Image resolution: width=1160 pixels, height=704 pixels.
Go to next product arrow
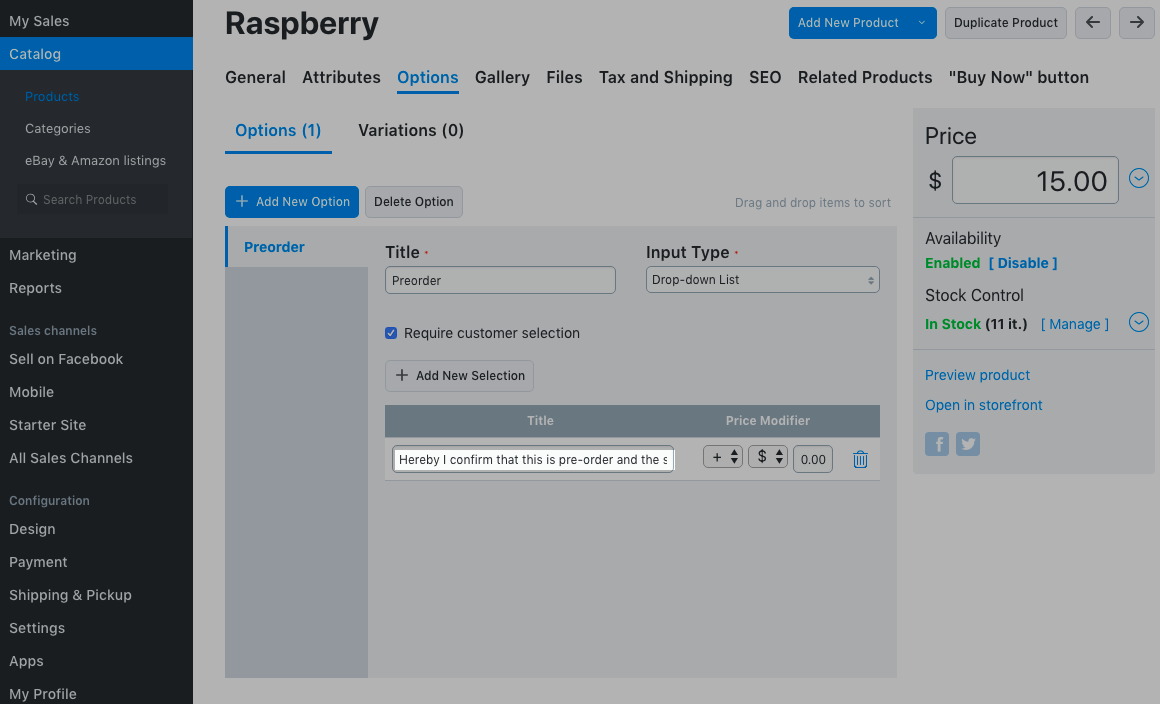tap(1137, 23)
